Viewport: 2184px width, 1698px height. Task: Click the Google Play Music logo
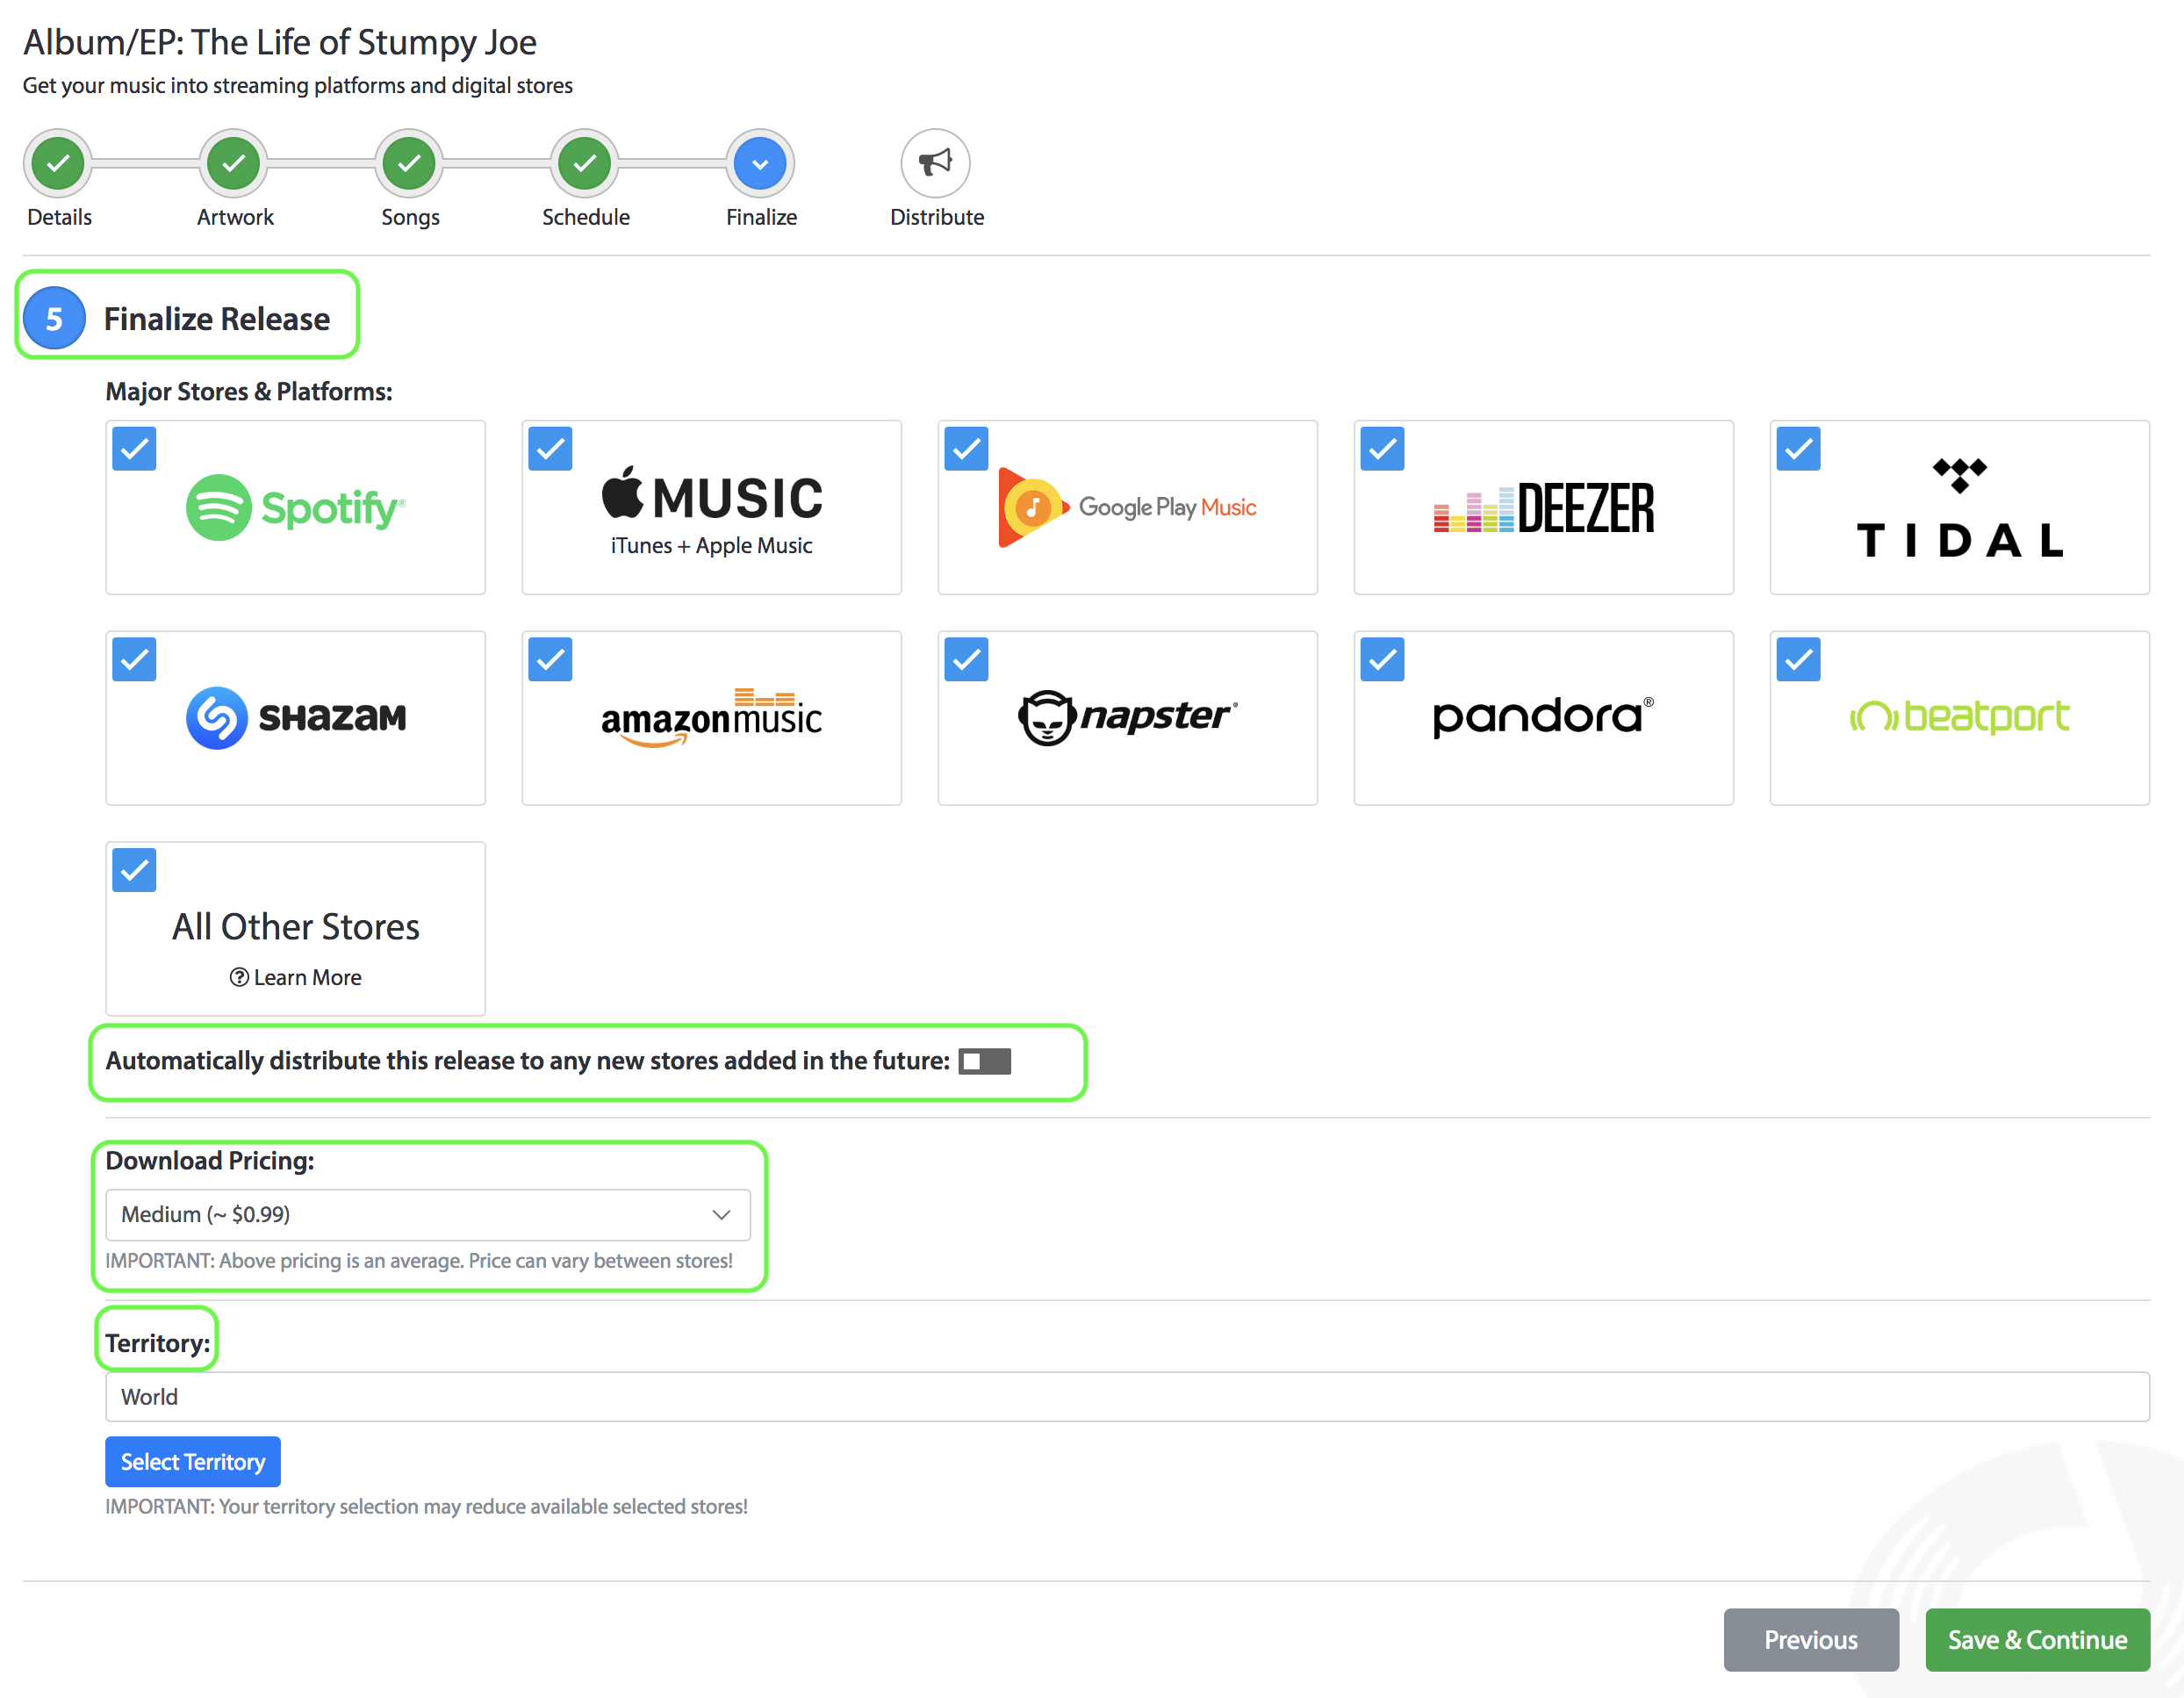tap(1127, 507)
